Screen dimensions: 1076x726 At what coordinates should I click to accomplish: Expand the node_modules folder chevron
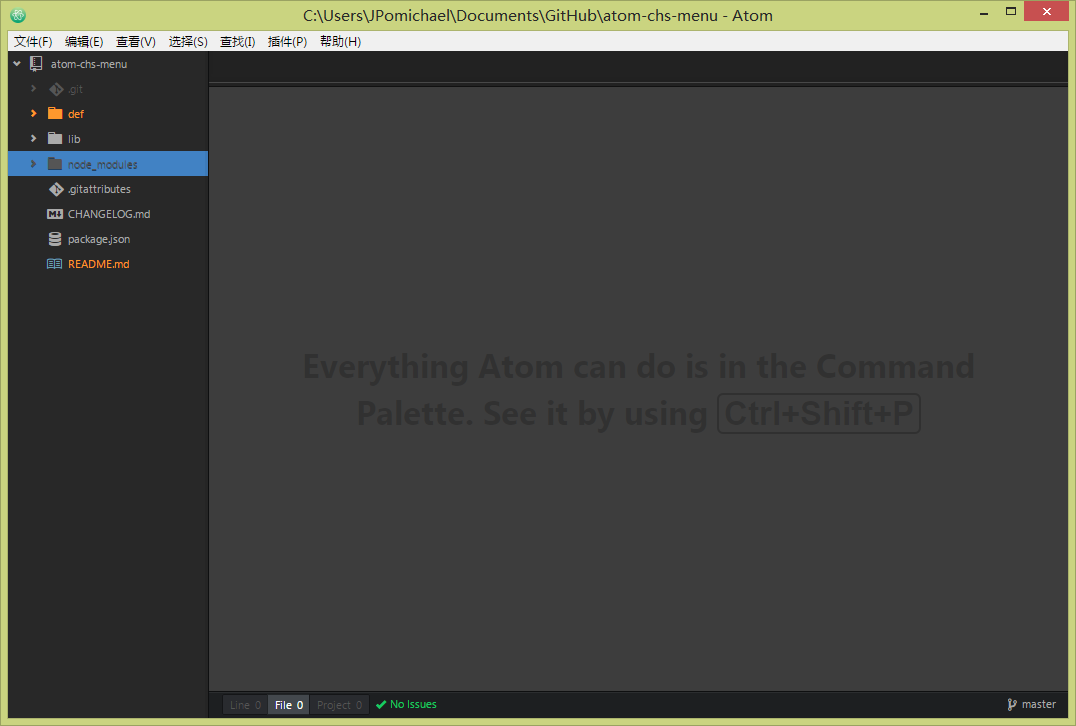click(33, 164)
